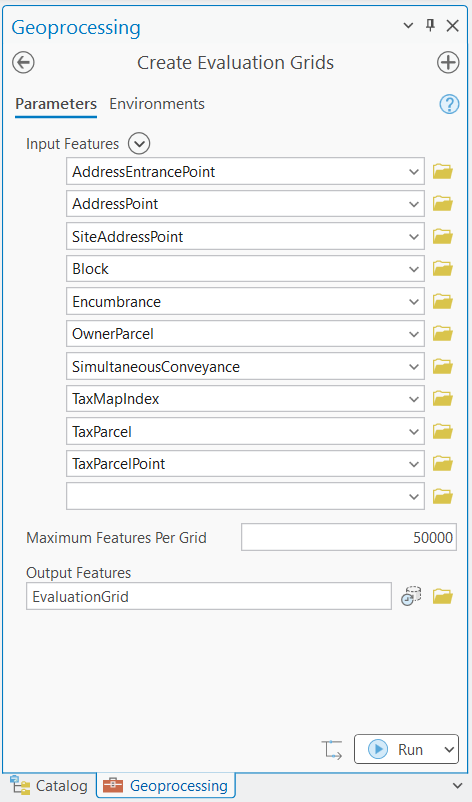Viewport: 472px width, 802px height.
Task: Click the empty Input Features combo box
Action: [245, 496]
